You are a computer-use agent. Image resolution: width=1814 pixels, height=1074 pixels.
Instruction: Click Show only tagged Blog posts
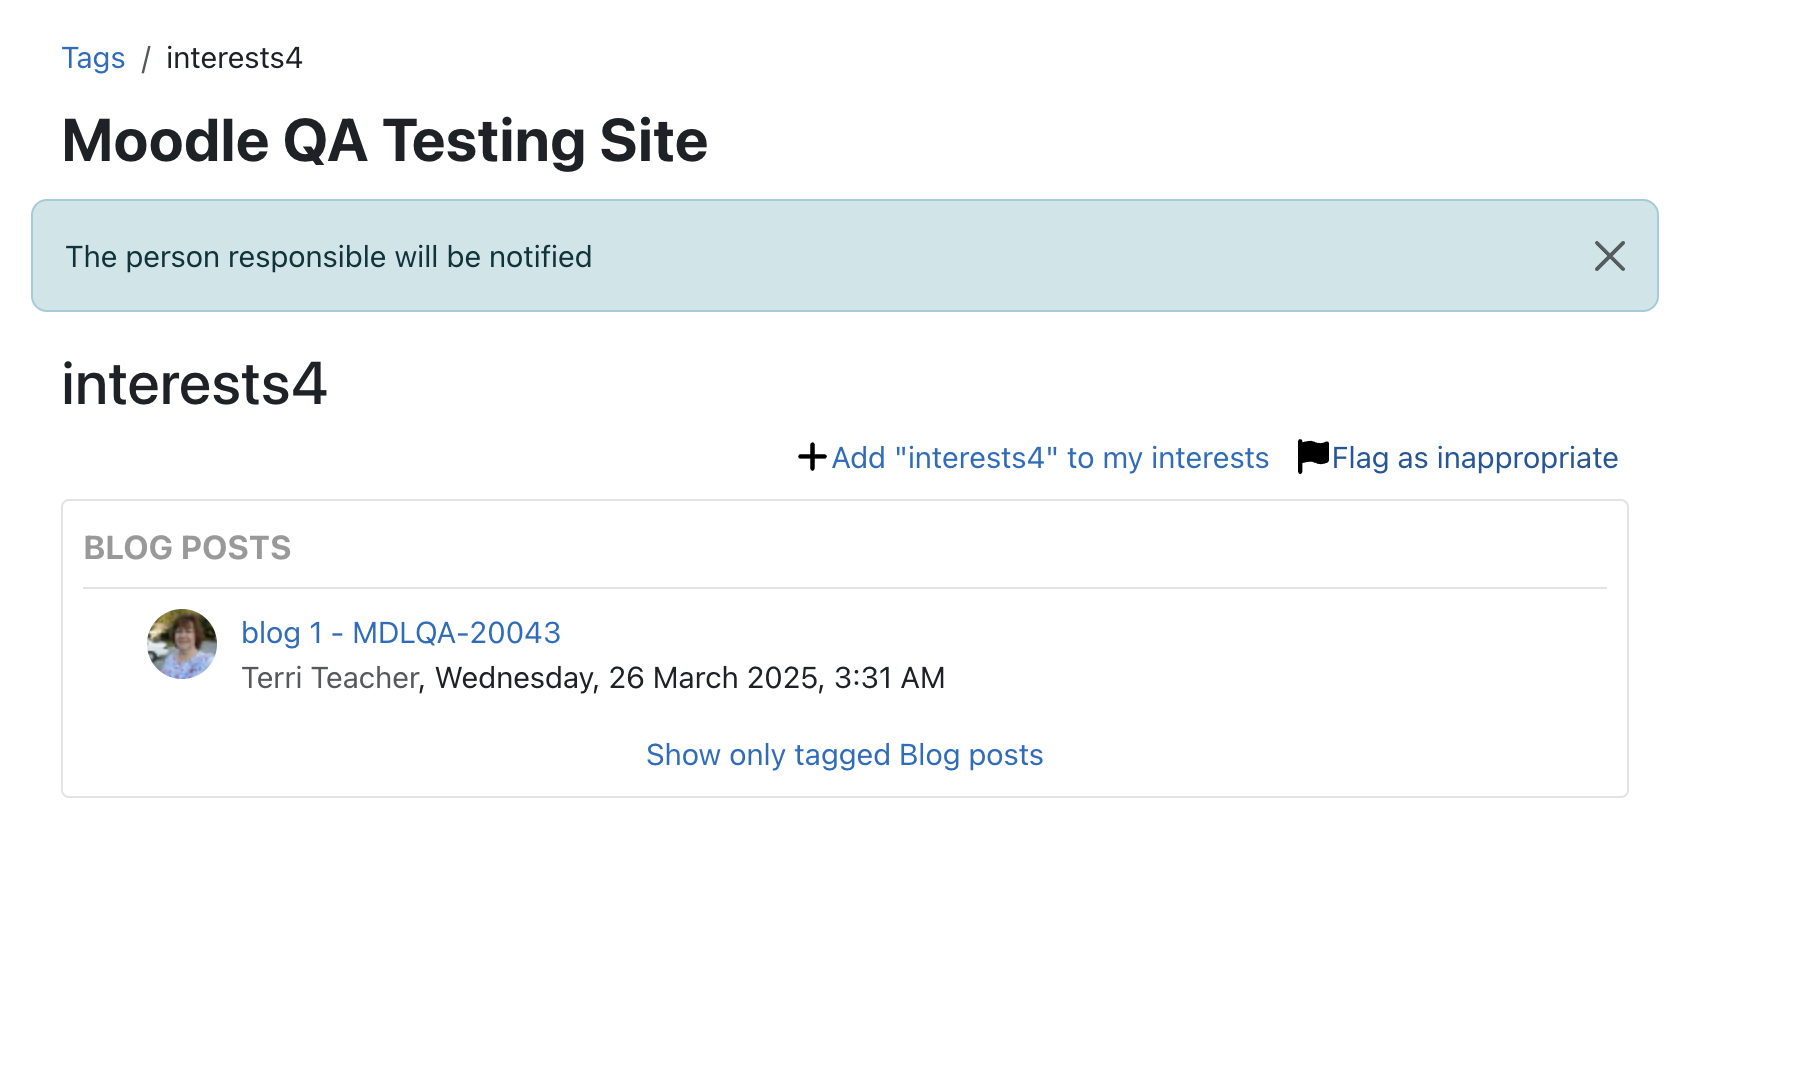click(x=844, y=755)
